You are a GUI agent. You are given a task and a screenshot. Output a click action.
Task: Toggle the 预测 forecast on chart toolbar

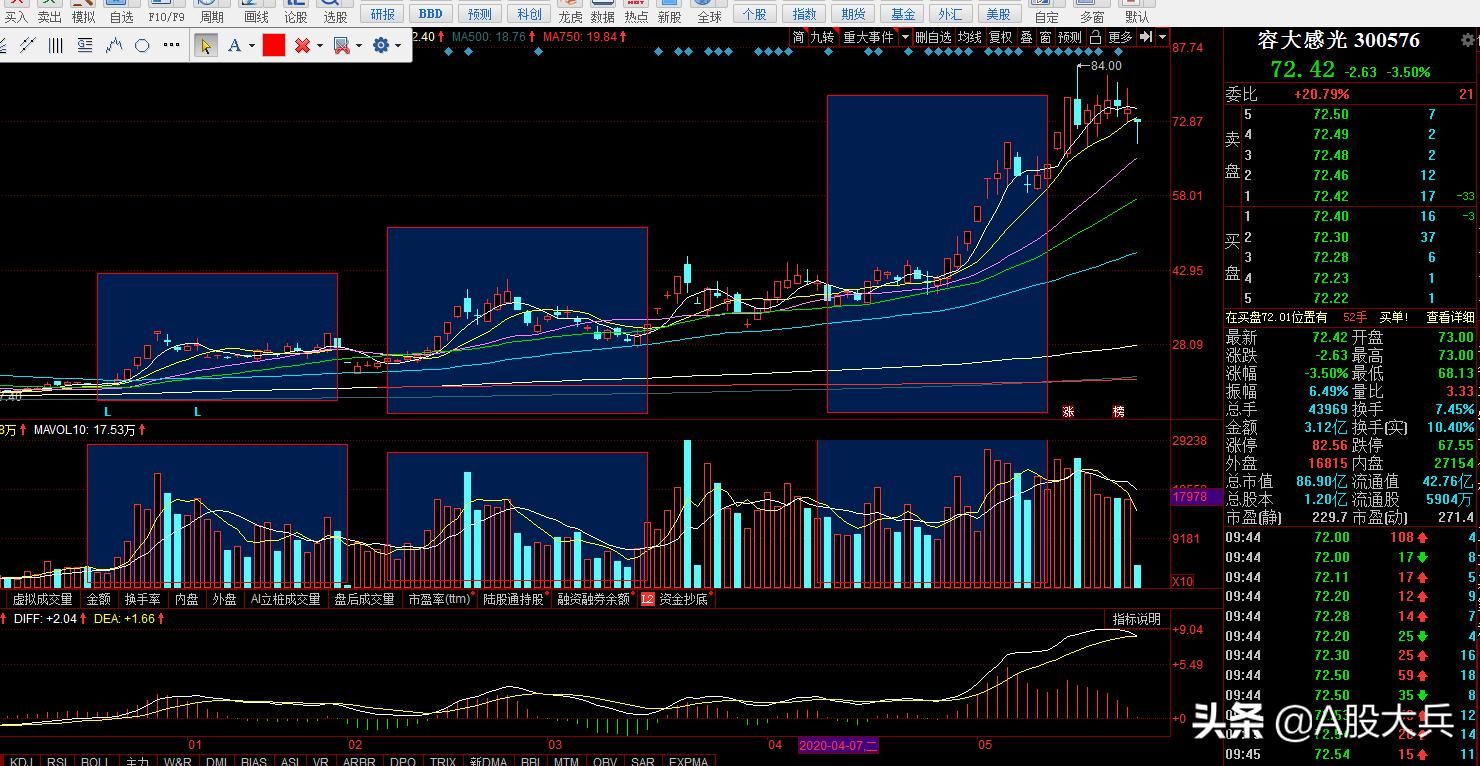coord(1070,37)
